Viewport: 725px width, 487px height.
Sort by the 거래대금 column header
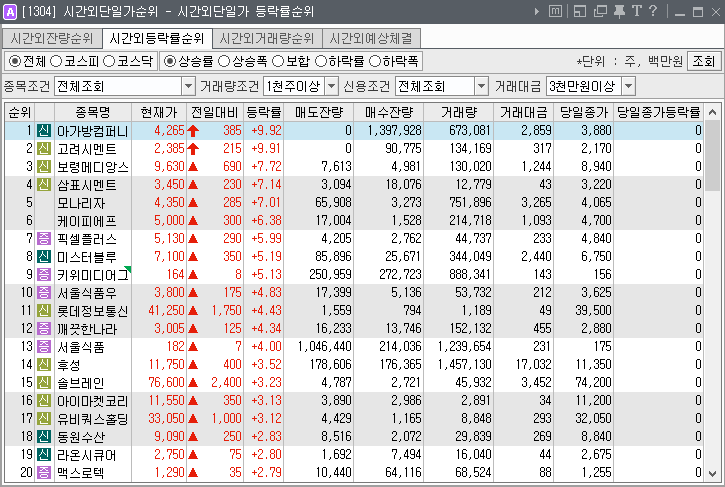[523, 112]
